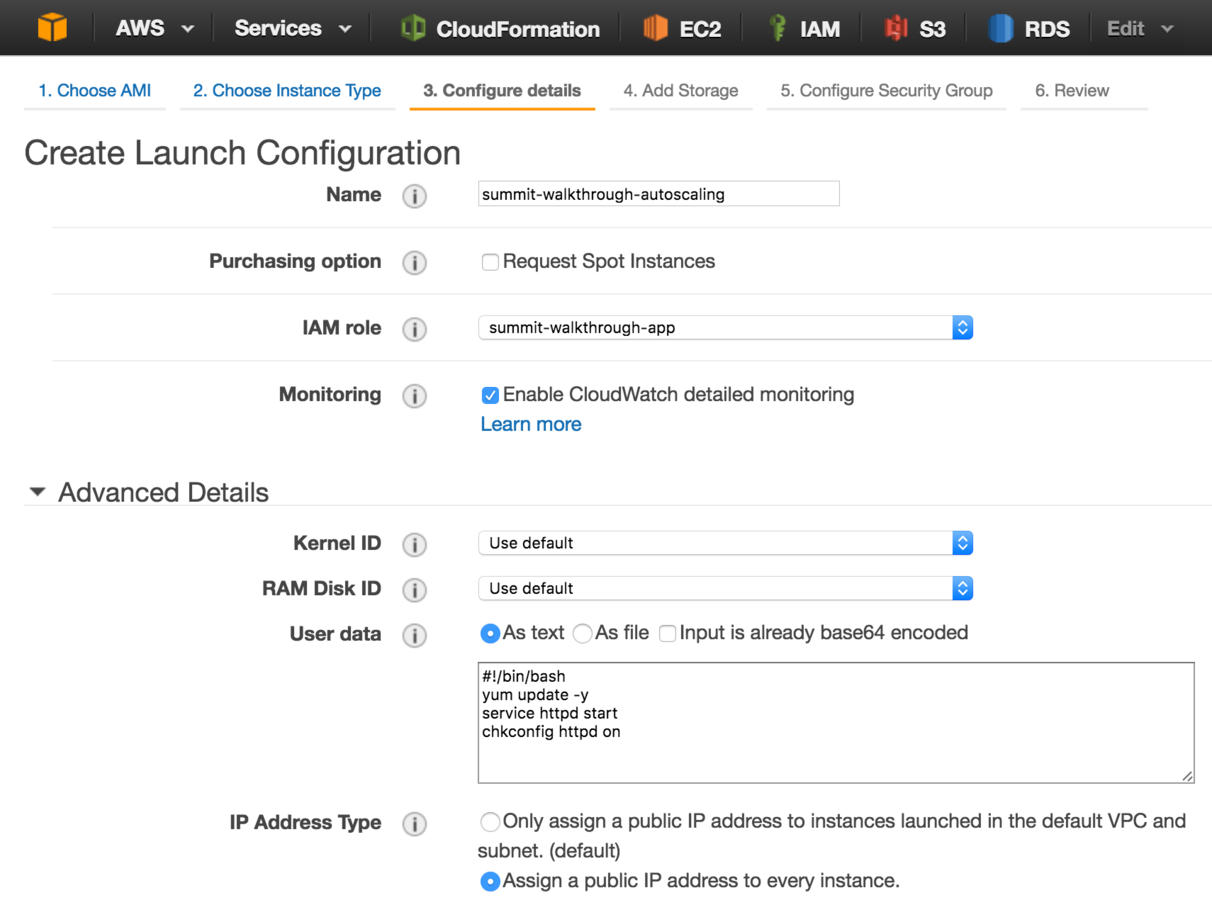Uncheck Enable CloudWatch detailed monitoring
The image size is (1212, 900).
tap(490, 395)
